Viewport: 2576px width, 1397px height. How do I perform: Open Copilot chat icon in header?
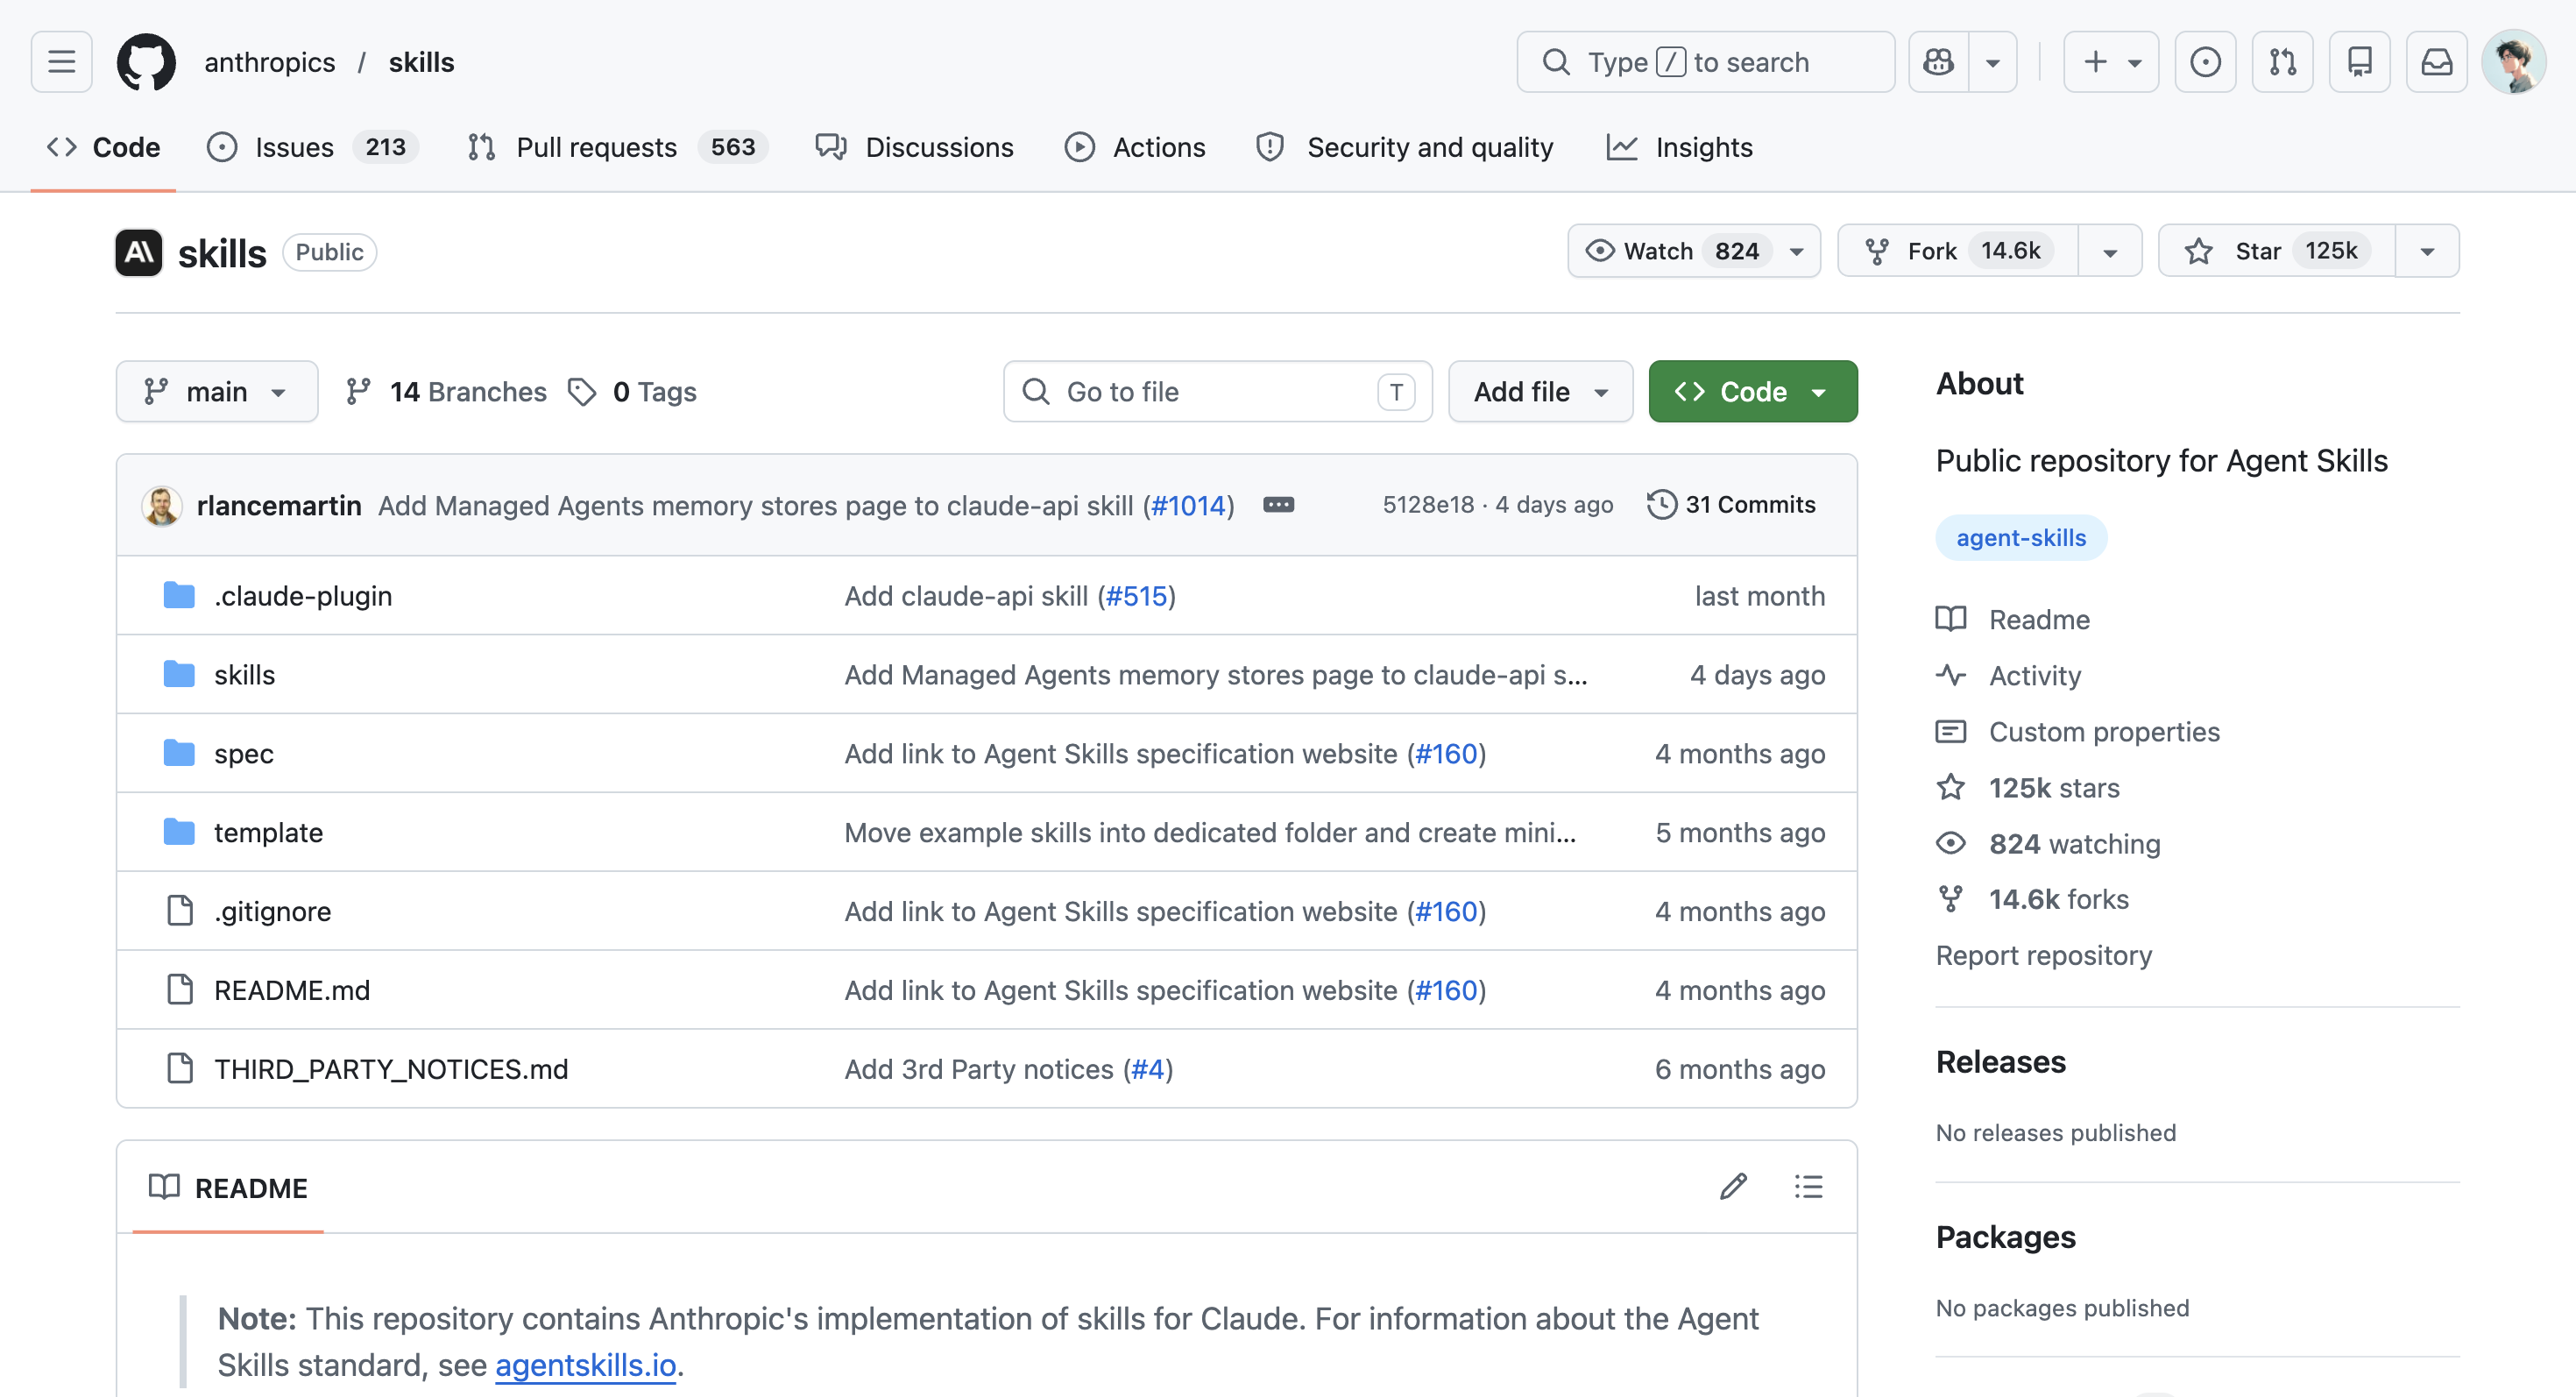(x=1939, y=62)
